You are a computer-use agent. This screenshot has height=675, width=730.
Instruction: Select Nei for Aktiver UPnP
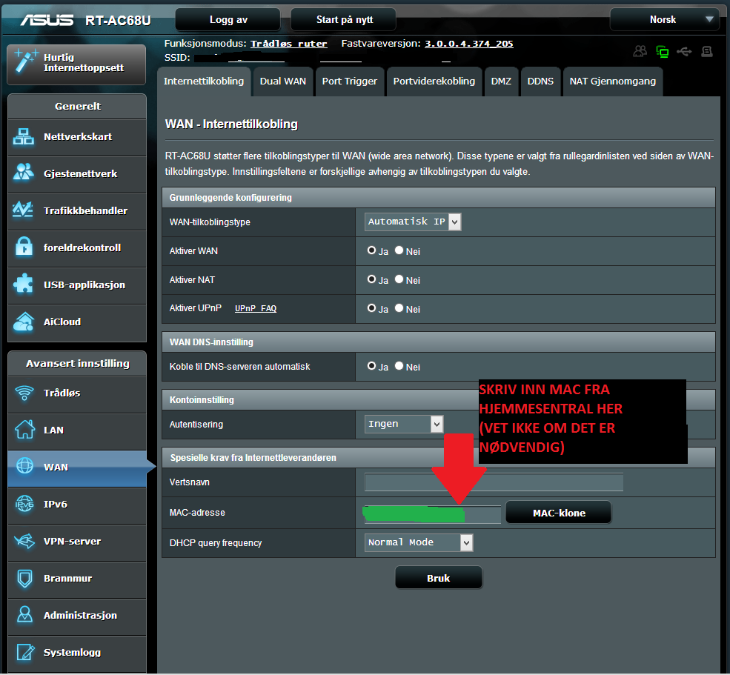pyautogui.click(x=399, y=308)
